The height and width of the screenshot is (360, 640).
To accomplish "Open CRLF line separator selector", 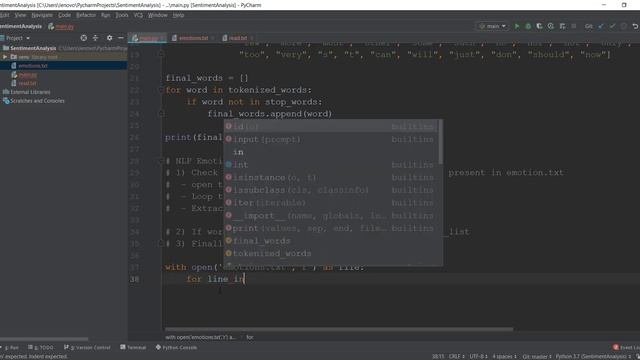I will point(456,357).
